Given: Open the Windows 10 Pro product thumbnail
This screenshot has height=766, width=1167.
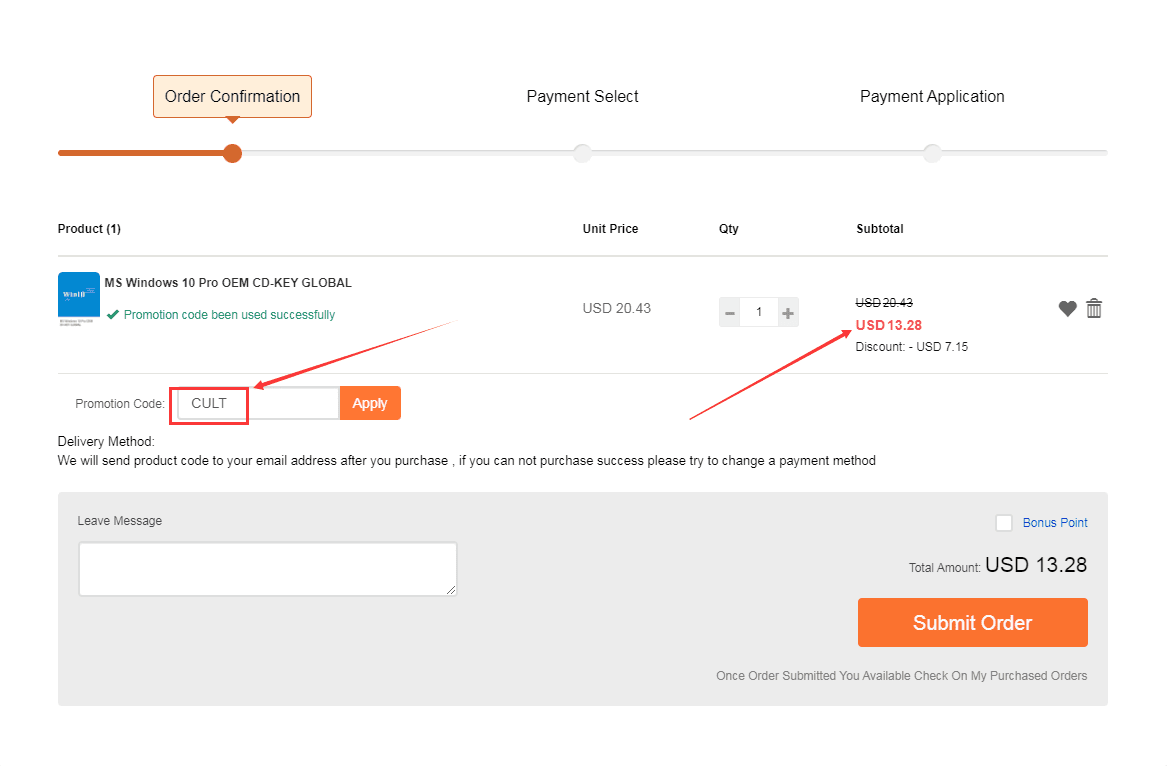Looking at the screenshot, I should pyautogui.click(x=79, y=299).
